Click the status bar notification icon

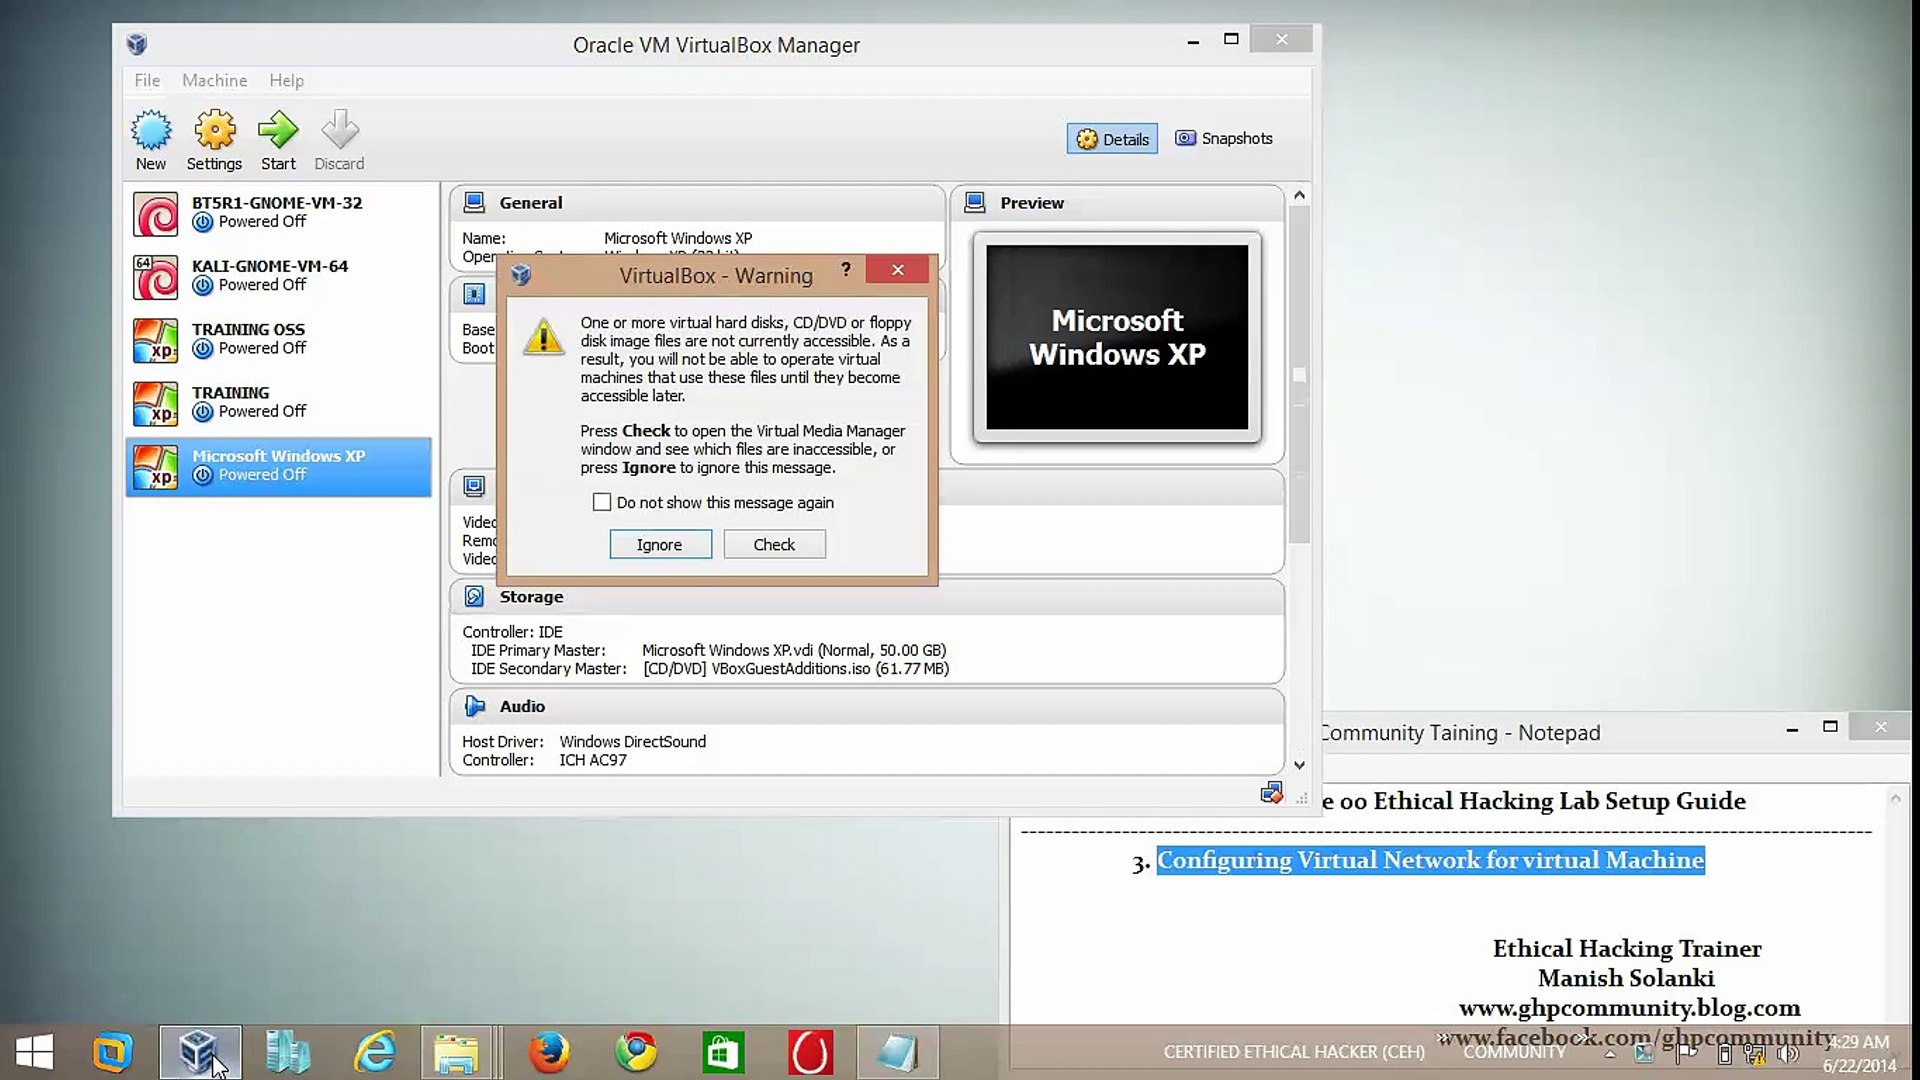pyautogui.click(x=1271, y=793)
